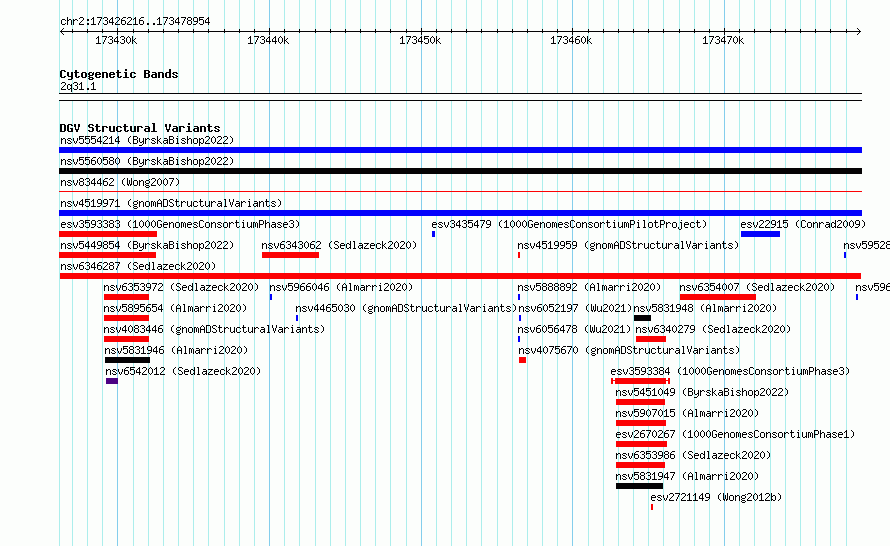This screenshot has height=546, width=890.
Task: Select small red block under nsv4075670
Action: (522, 360)
